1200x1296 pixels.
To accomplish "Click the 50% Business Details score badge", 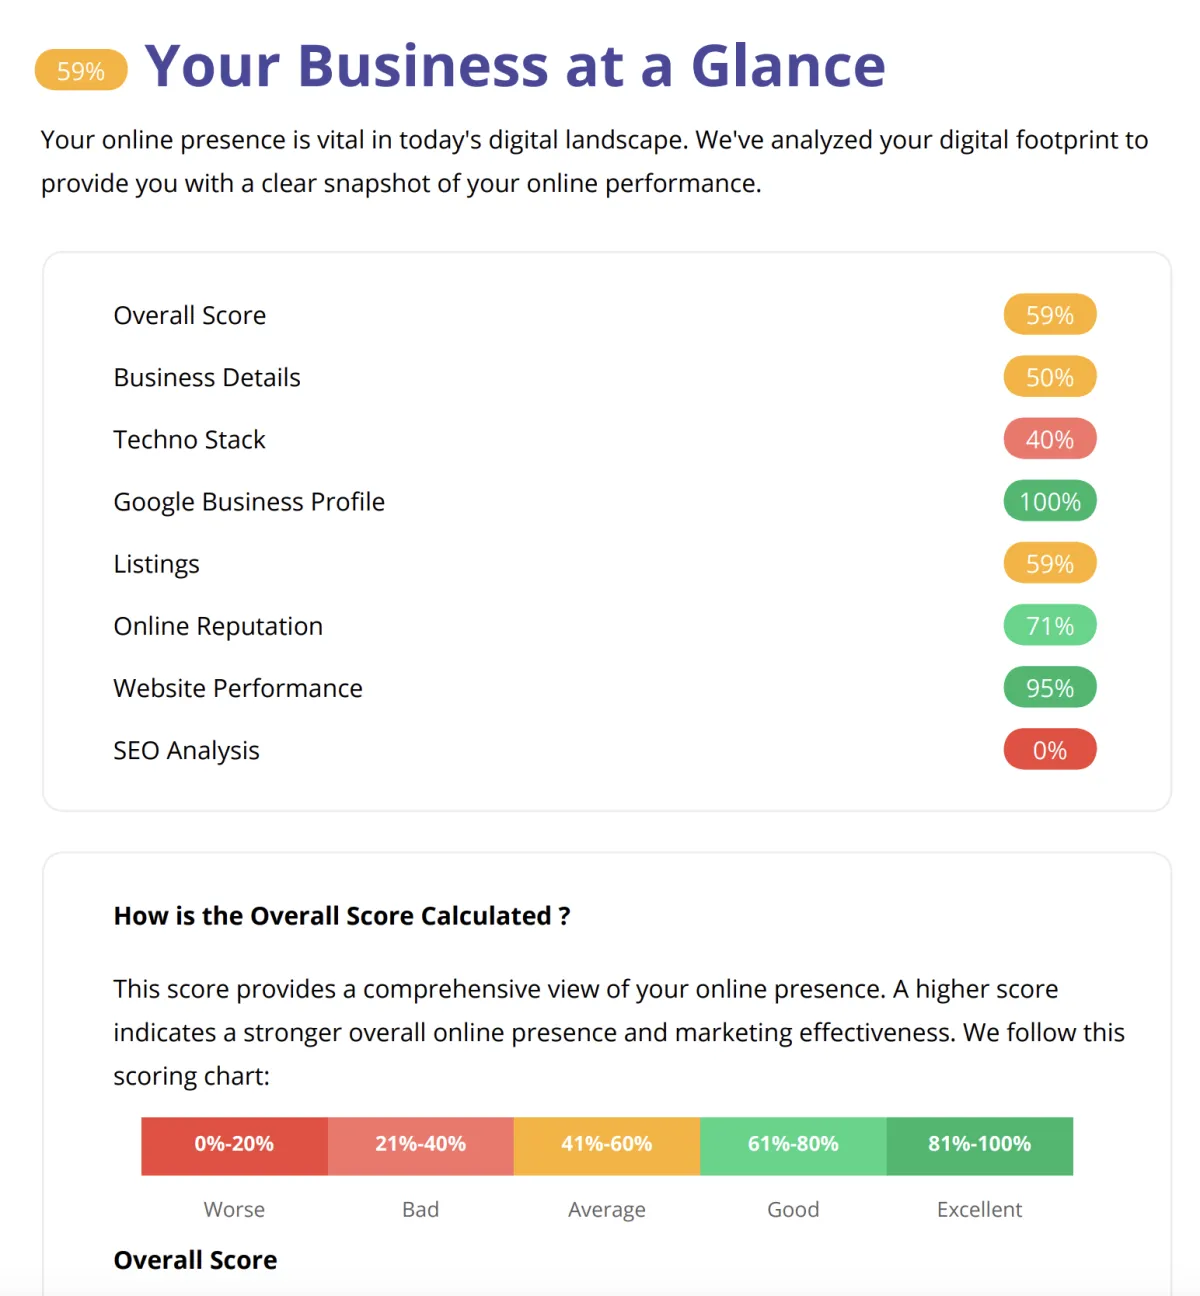I will (x=1049, y=377).
